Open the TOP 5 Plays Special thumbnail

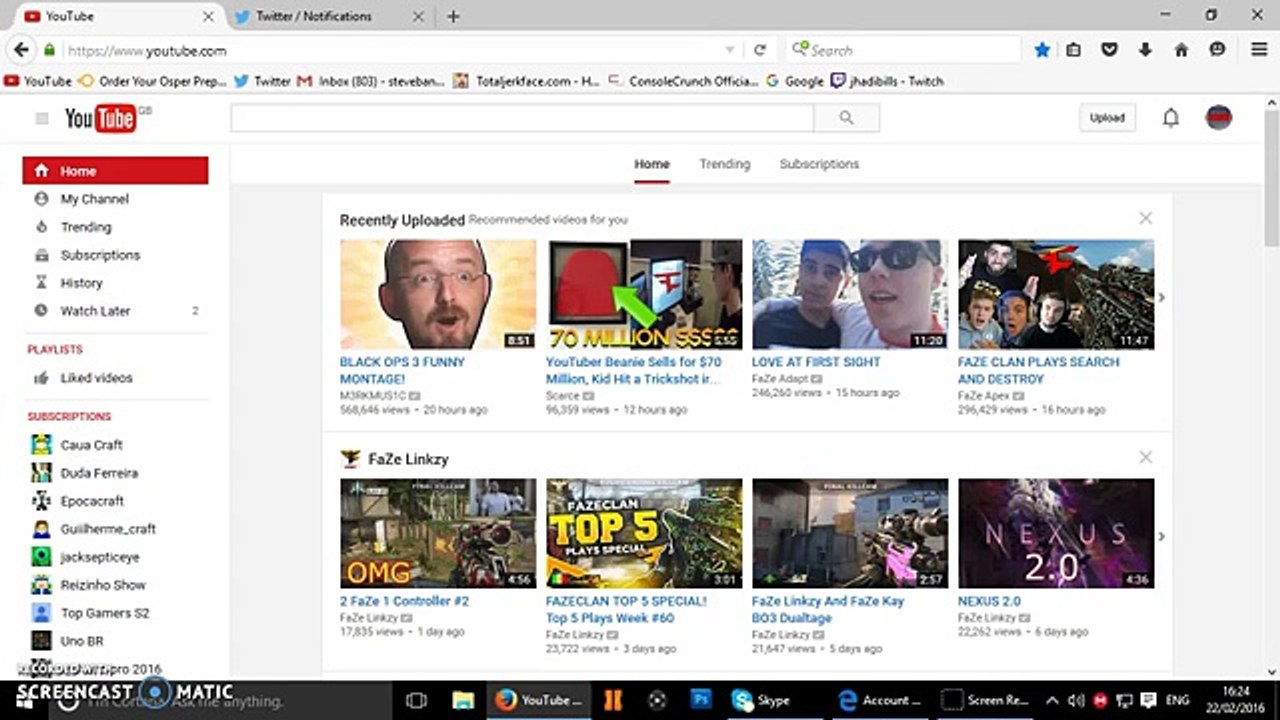pos(644,533)
